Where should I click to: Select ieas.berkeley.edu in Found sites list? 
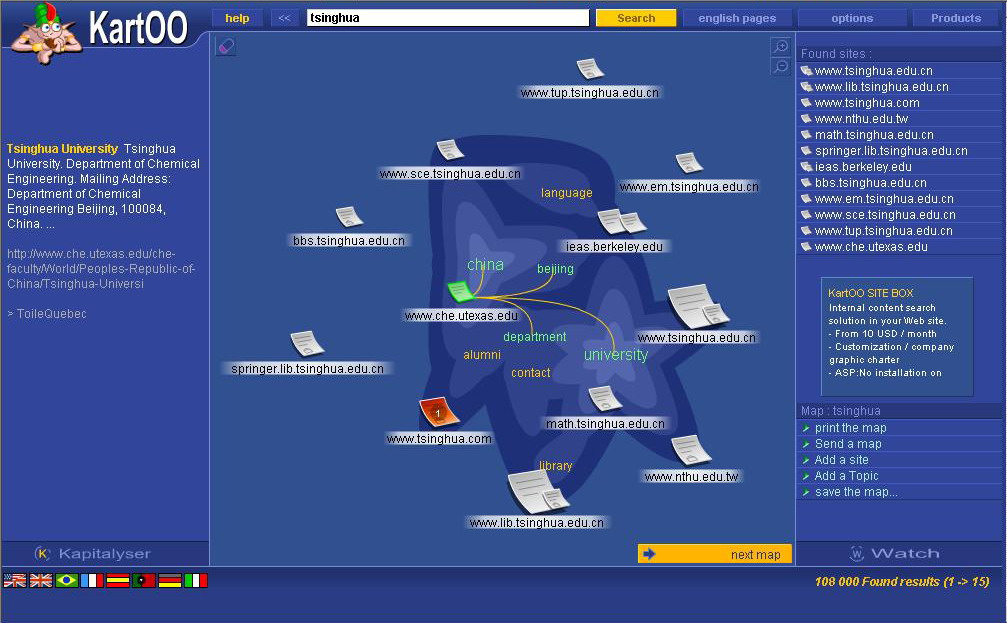(900, 167)
